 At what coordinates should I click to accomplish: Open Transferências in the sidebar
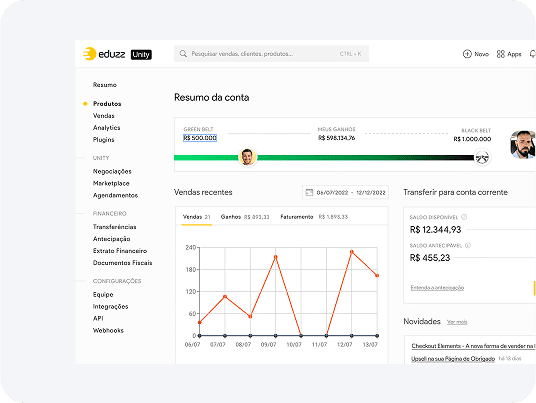click(115, 227)
